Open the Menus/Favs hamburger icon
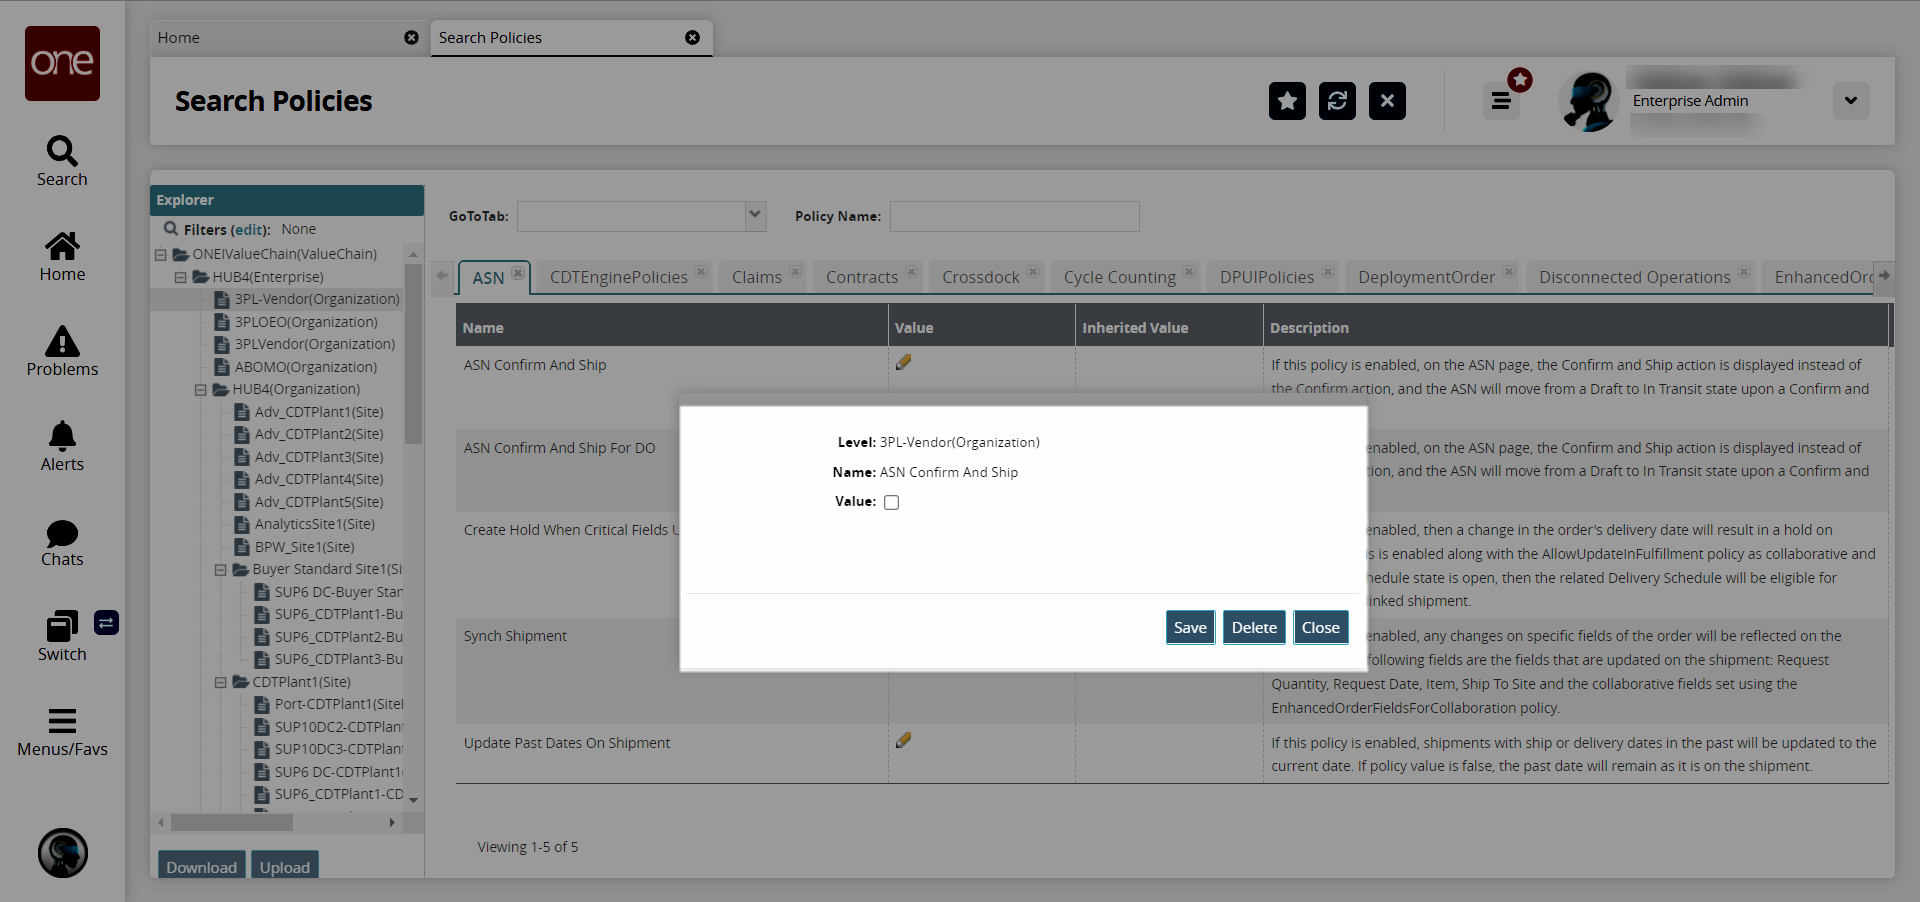 [x=62, y=721]
